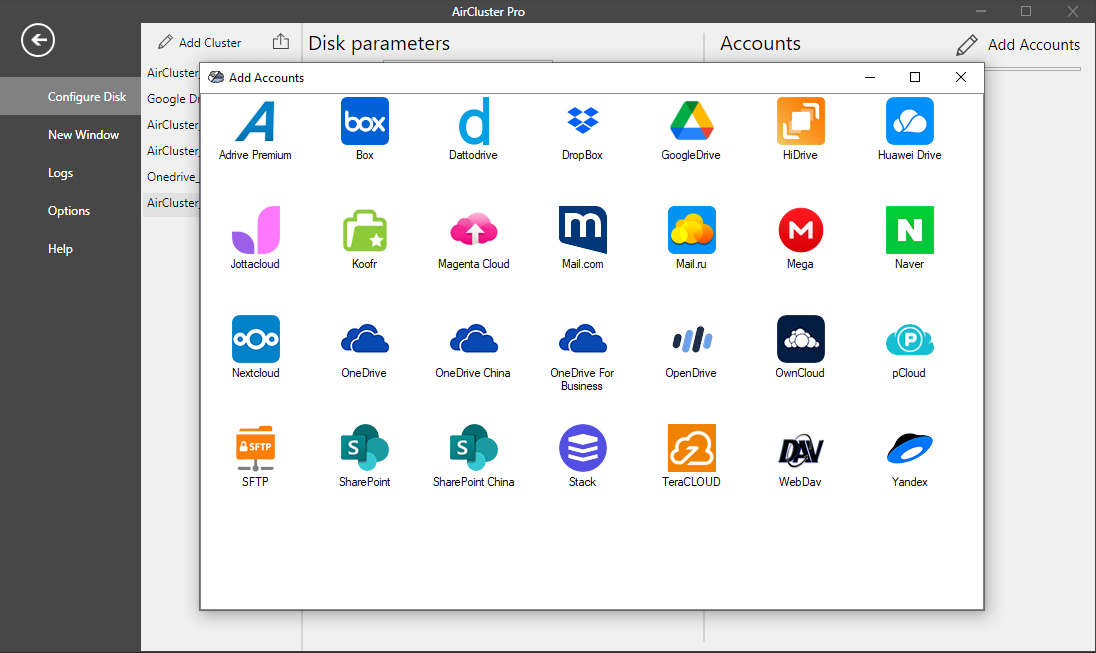Screen dimensions: 1096x653
Task: Pick the WebDav connection icon
Action: click(x=800, y=449)
